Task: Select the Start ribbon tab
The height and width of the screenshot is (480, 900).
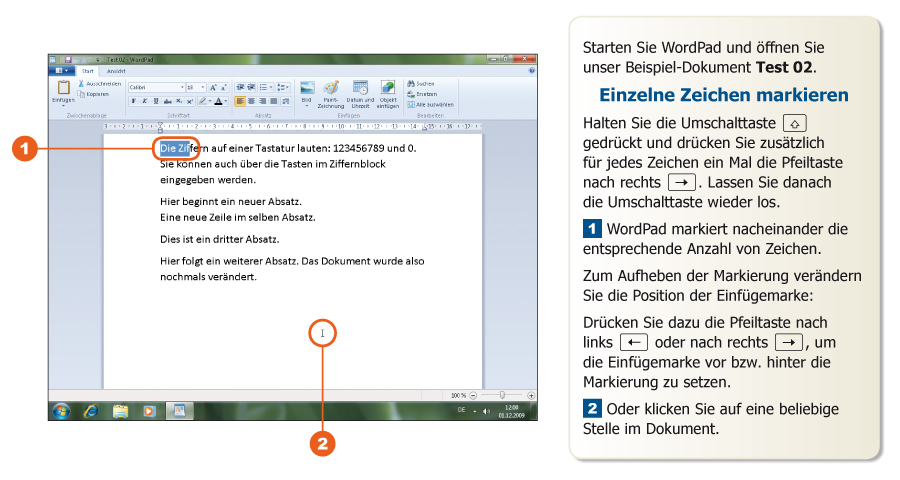Action: click(88, 71)
